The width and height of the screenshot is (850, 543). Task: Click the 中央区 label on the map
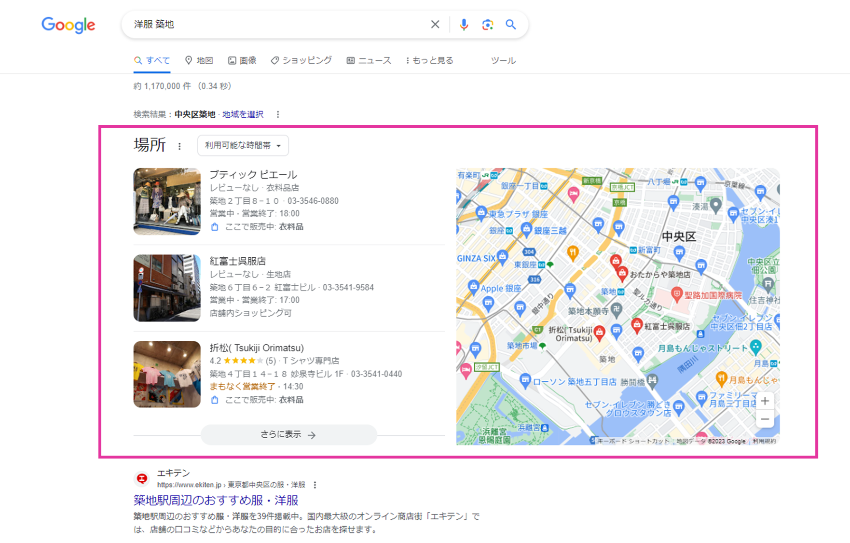pos(679,236)
